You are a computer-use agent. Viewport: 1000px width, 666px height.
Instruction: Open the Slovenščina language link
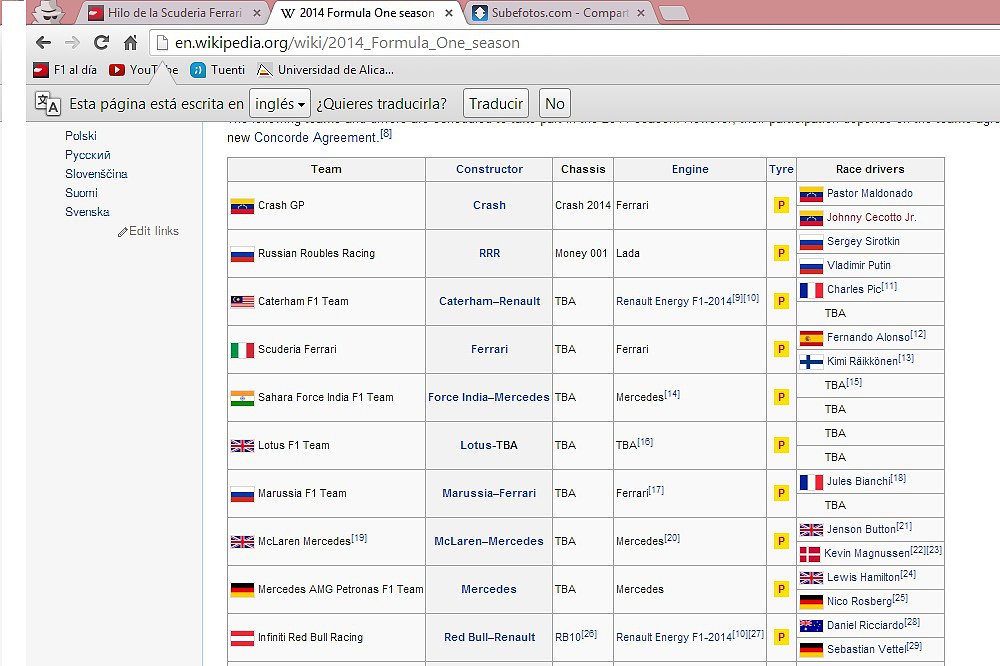pos(96,174)
